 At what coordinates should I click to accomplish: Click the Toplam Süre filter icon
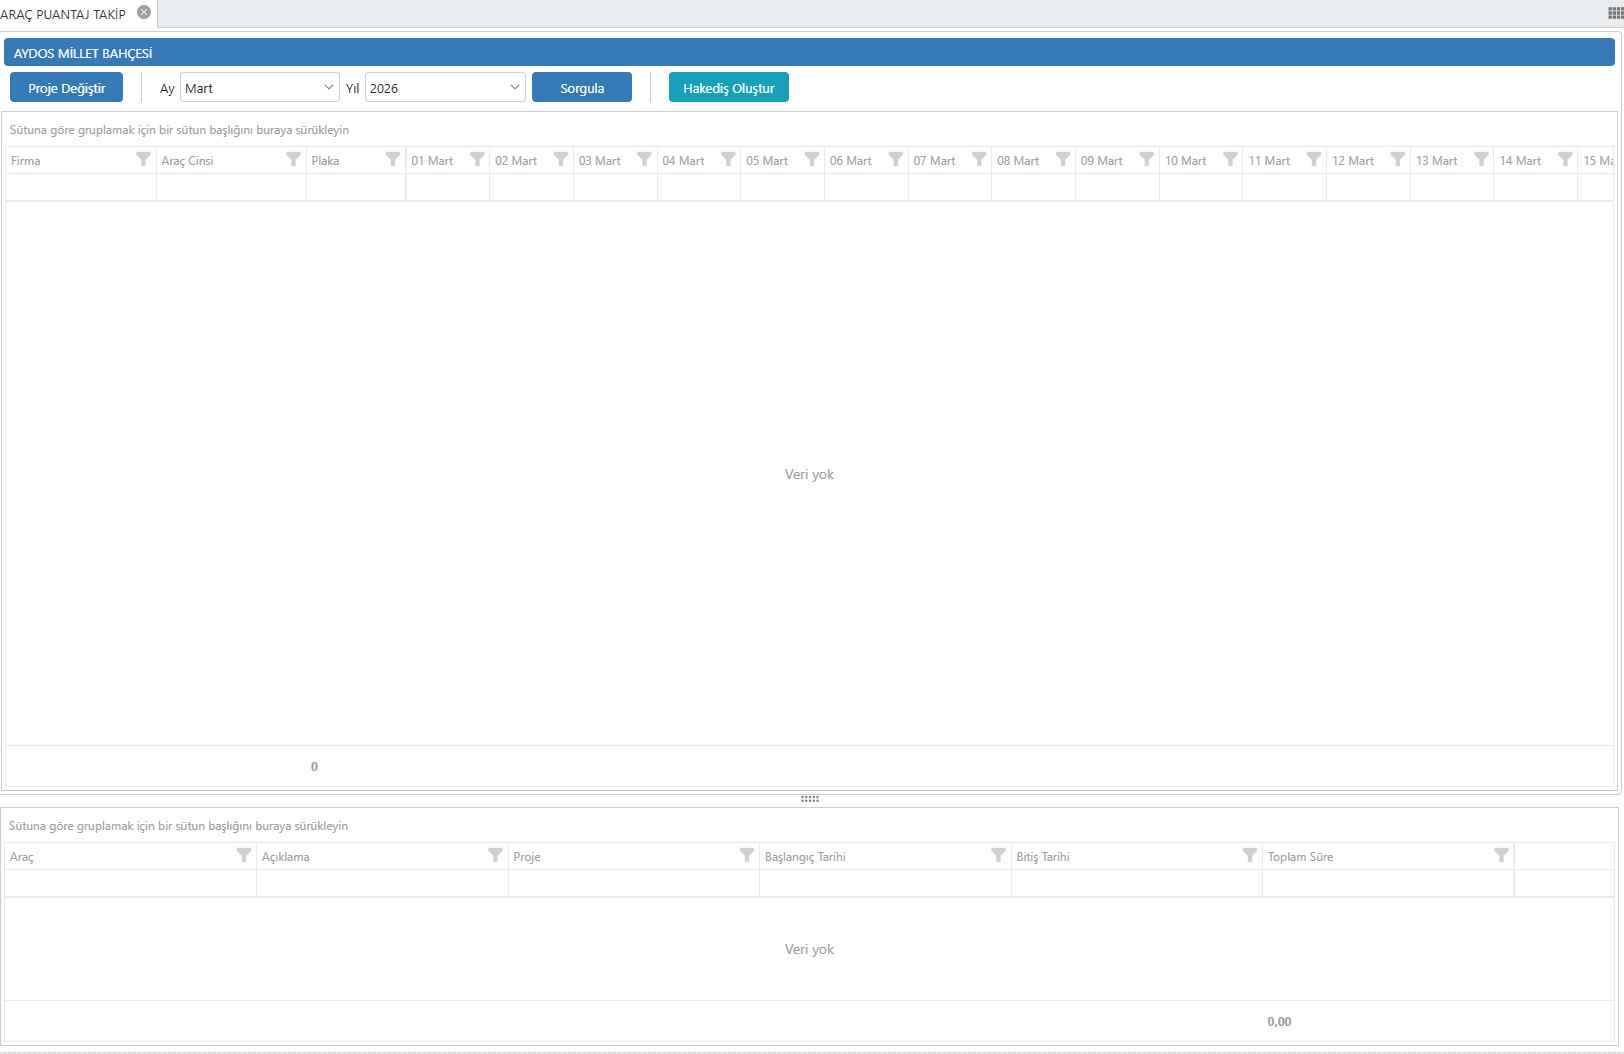coord(1501,856)
